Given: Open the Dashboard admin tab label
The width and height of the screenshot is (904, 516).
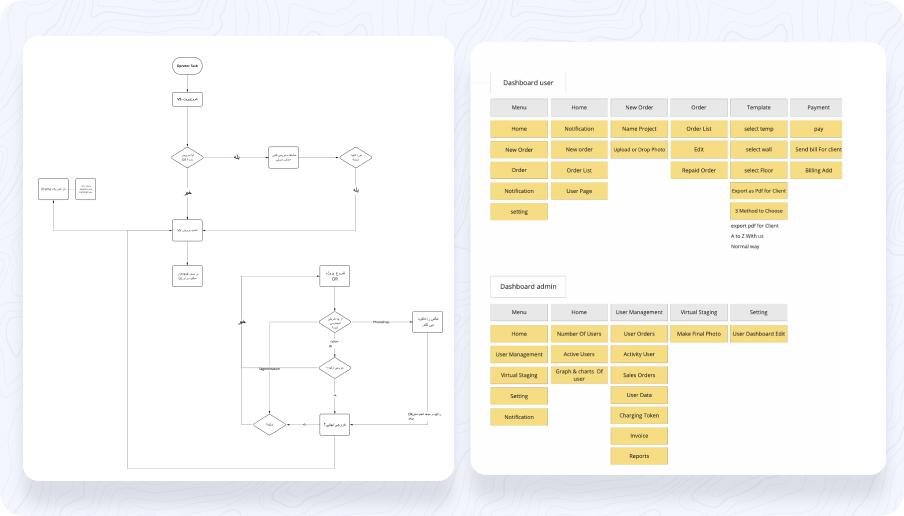Looking at the screenshot, I should pyautogui.click(x=529, y=287).
